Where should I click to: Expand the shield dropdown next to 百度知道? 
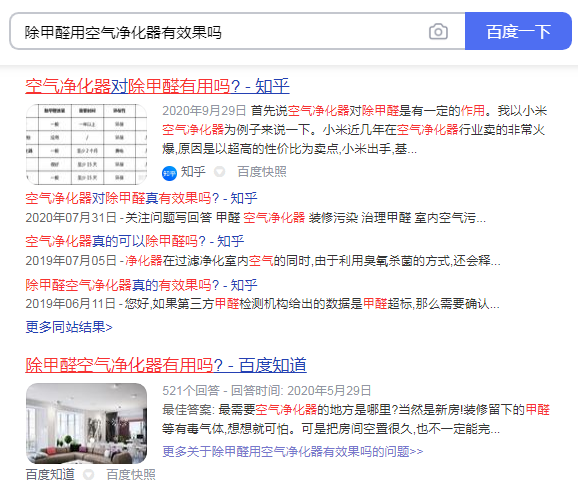coord(88,474)
